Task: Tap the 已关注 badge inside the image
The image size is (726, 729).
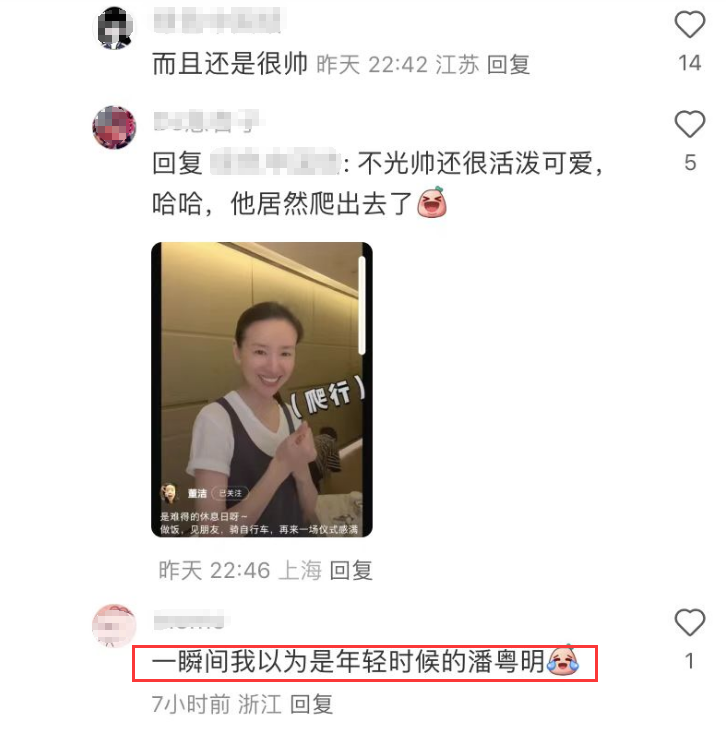Action: coord(230,493)
